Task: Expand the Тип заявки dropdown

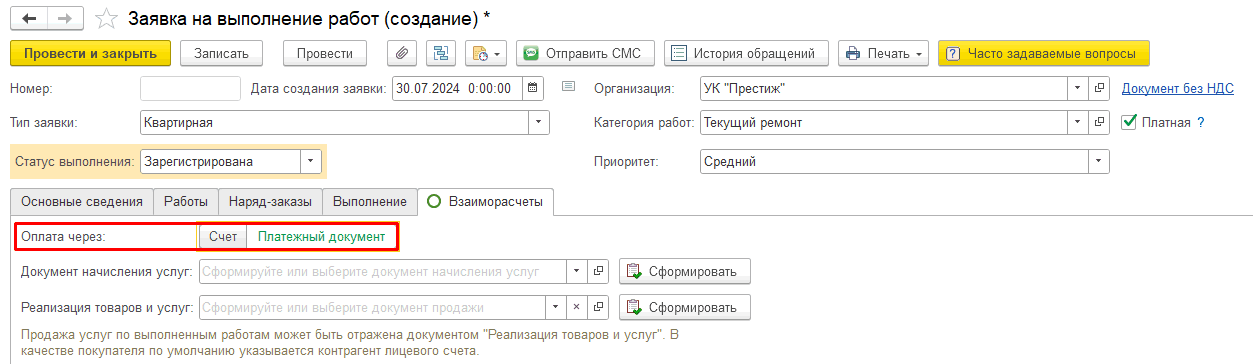Action: (539, 123)
